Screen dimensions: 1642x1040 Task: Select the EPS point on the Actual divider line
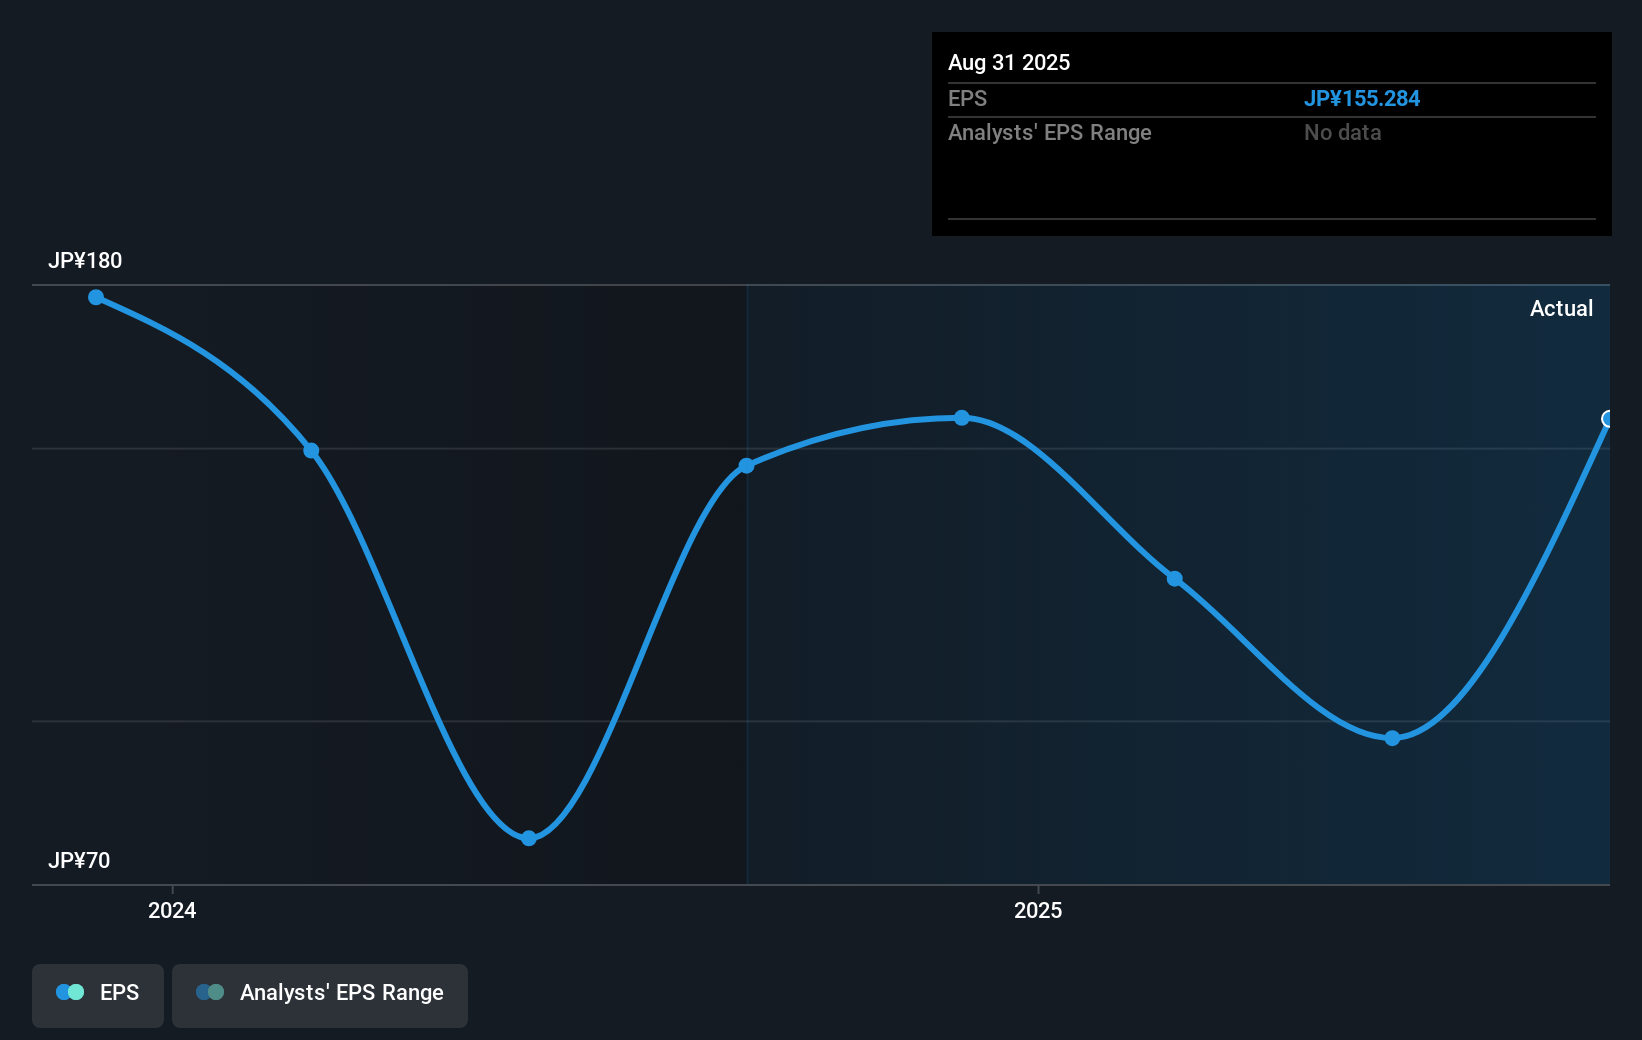point(746,466)
